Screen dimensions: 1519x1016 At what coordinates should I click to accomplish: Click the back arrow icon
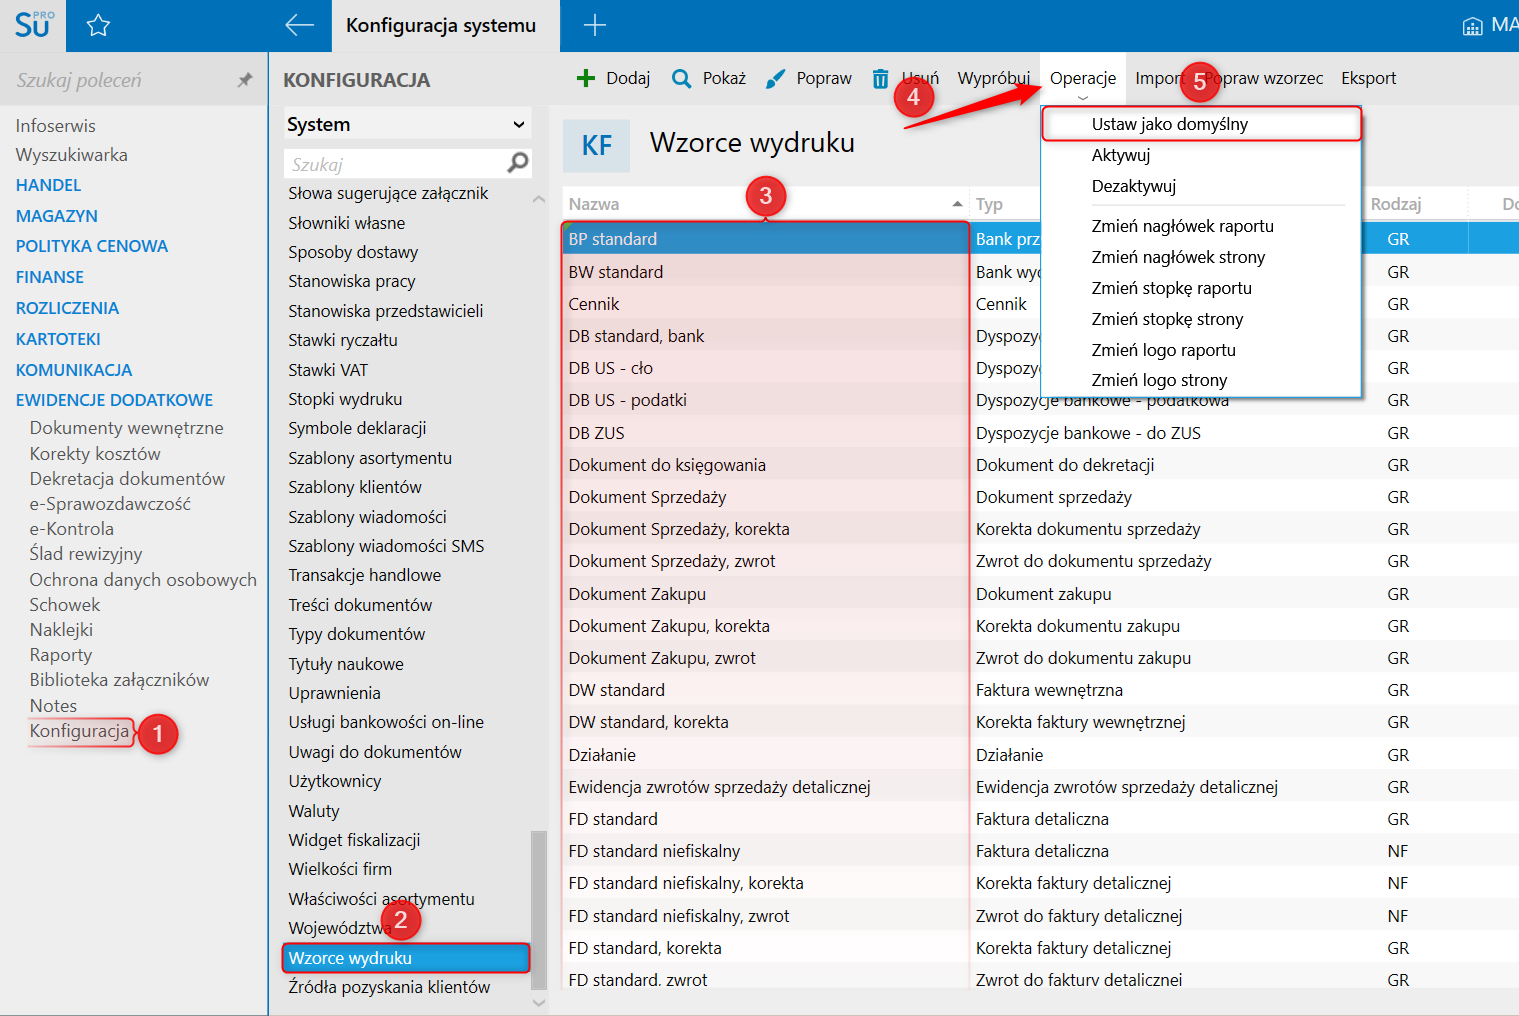click(x=299, y=26)
